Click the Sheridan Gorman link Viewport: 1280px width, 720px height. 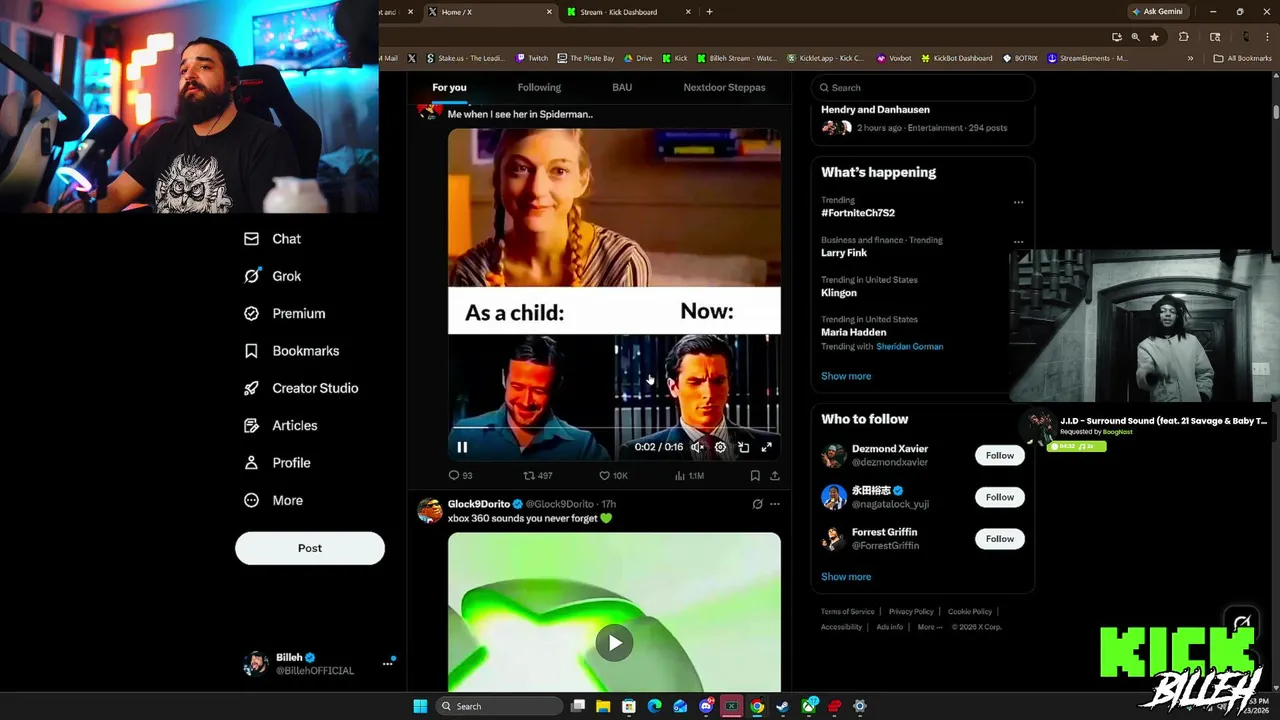pos(909,346)
